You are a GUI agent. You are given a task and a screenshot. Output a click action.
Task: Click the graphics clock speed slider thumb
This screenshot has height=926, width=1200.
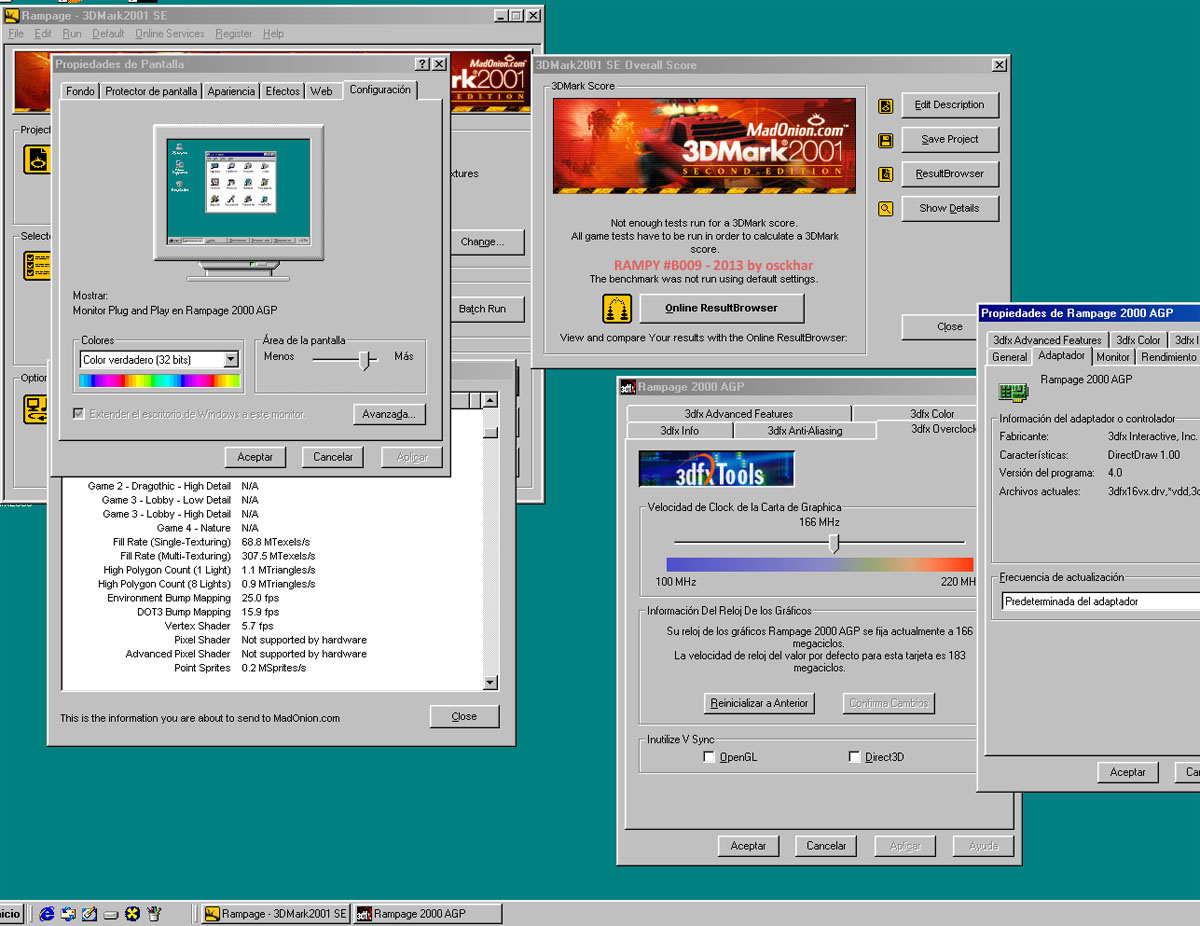click(x=833, y=543)
